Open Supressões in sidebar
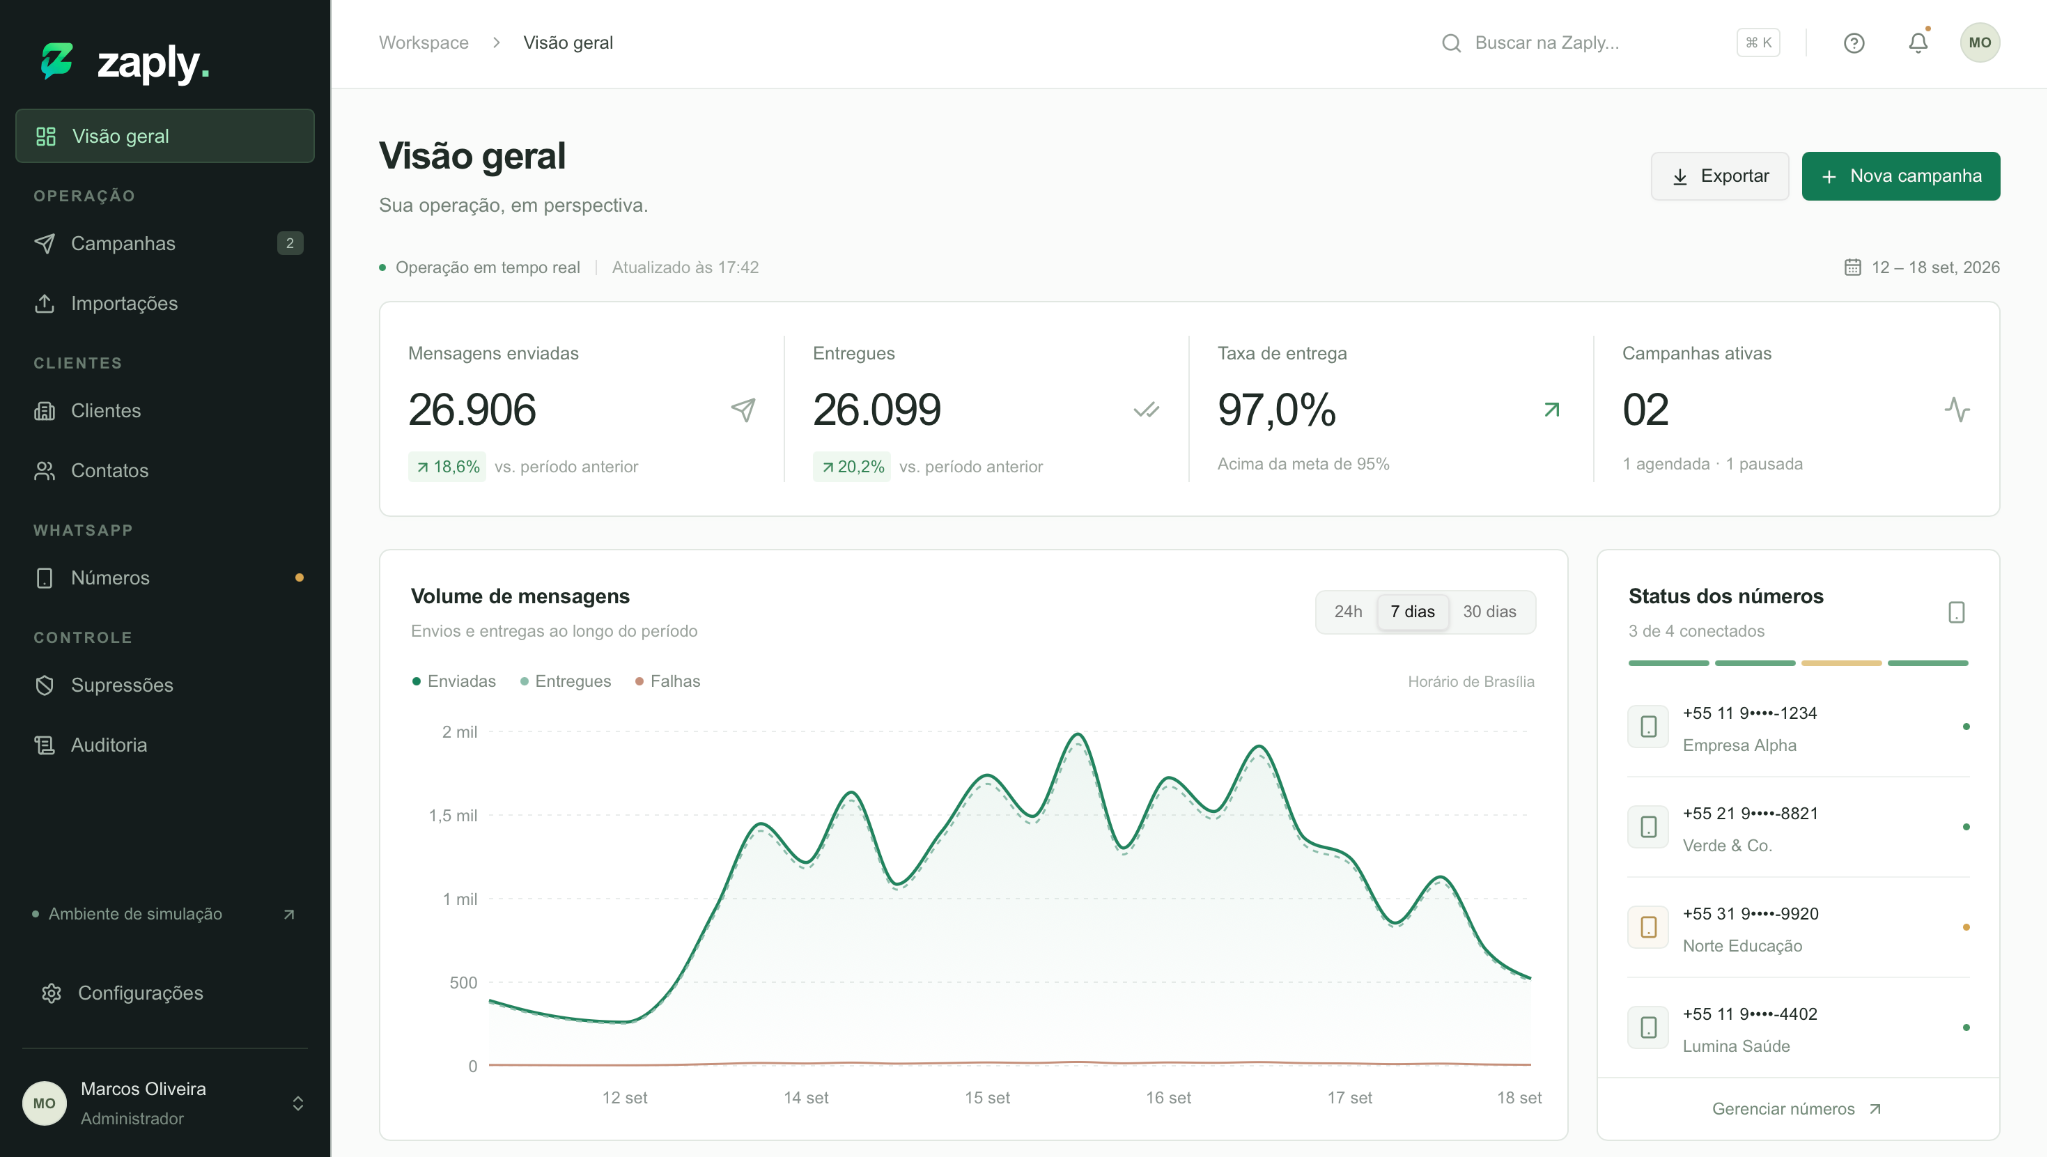This screenshot has height=1157, width=2047. [165, 685]
